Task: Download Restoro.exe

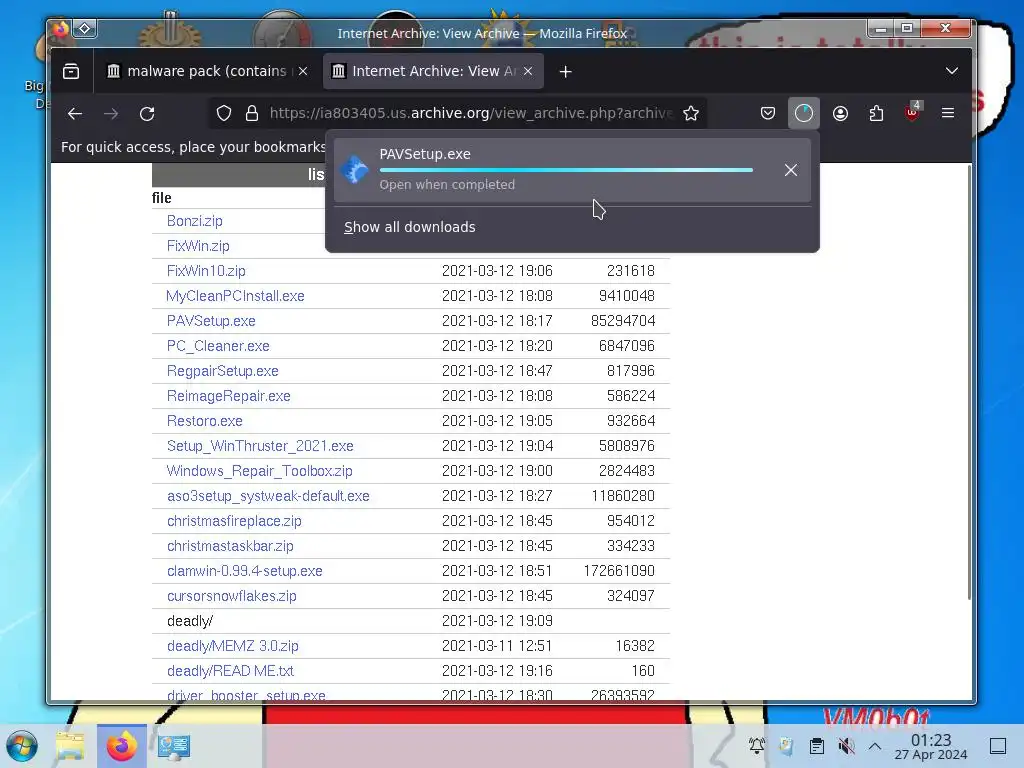Action: click(204, 421)
